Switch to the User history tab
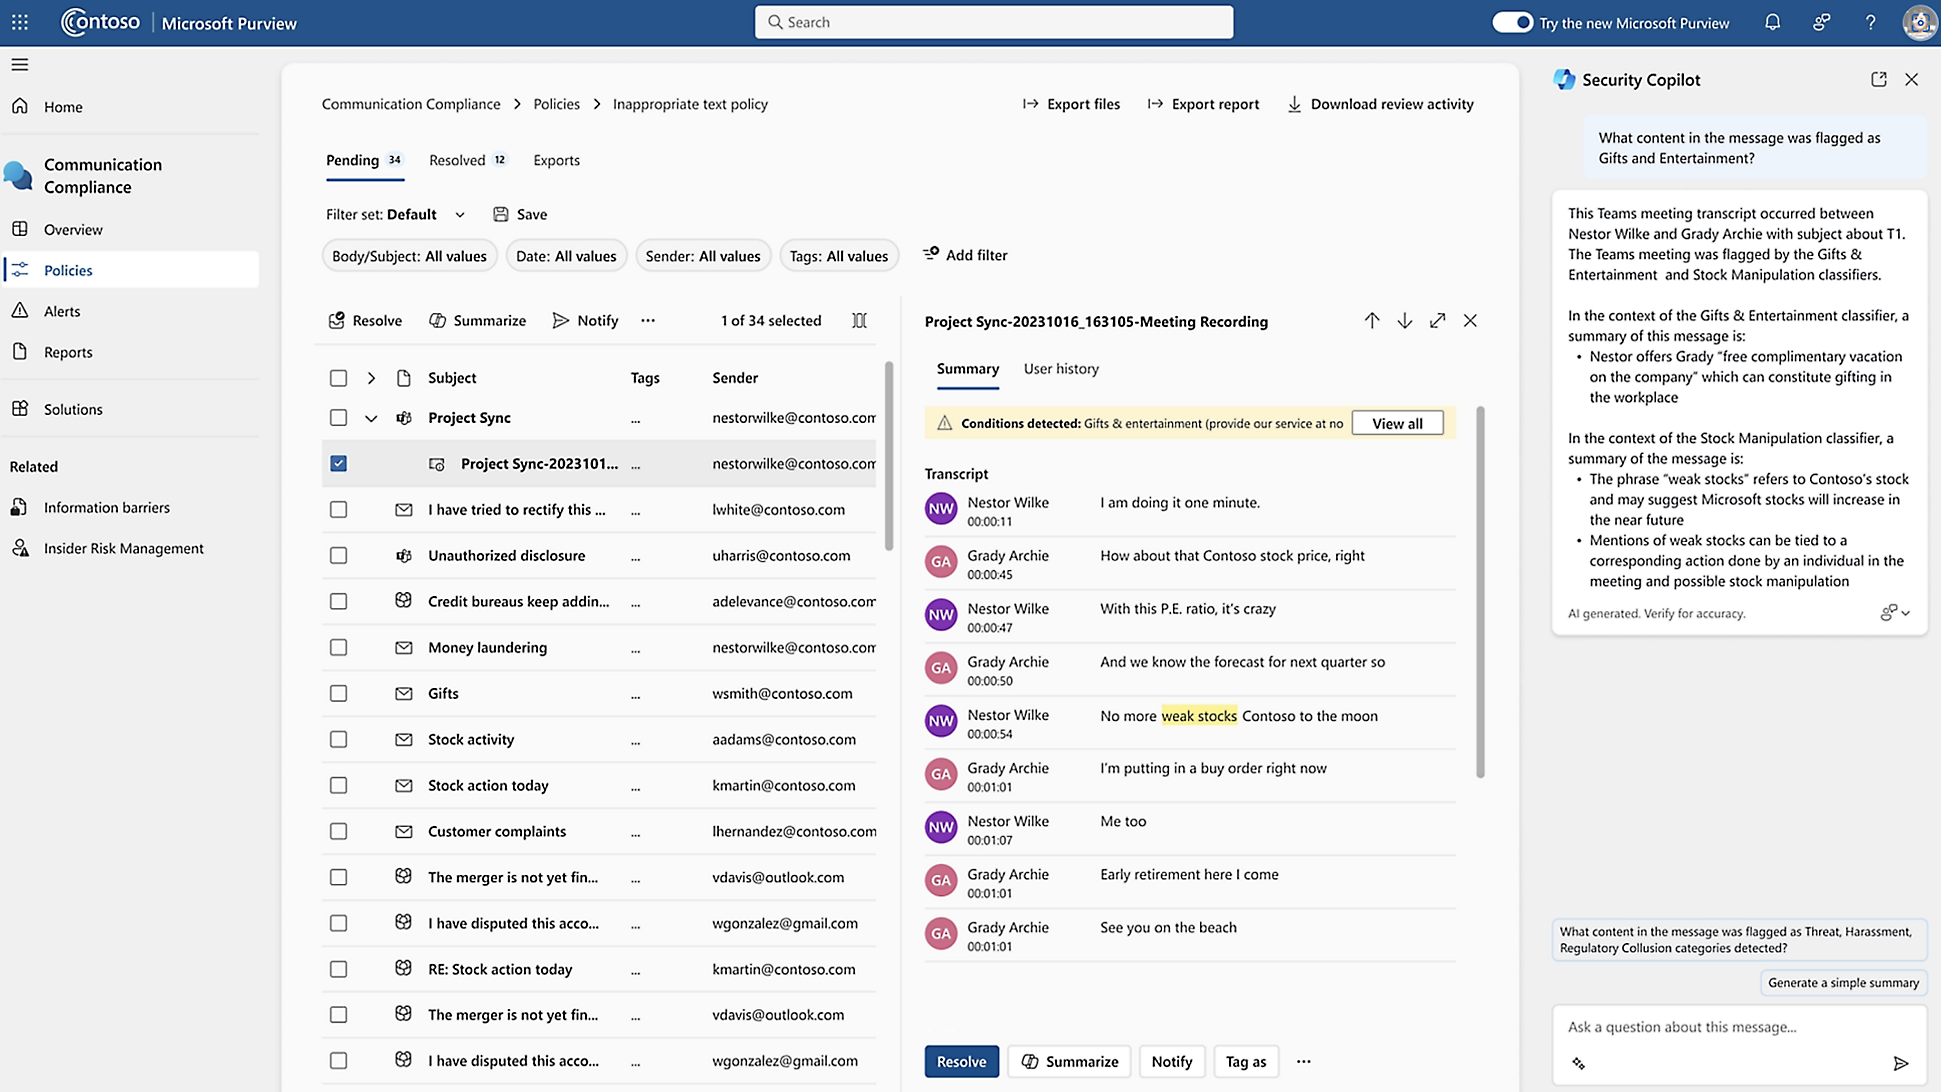This screenshot has height=1092, width=1941. click(x=1060, y=368)
